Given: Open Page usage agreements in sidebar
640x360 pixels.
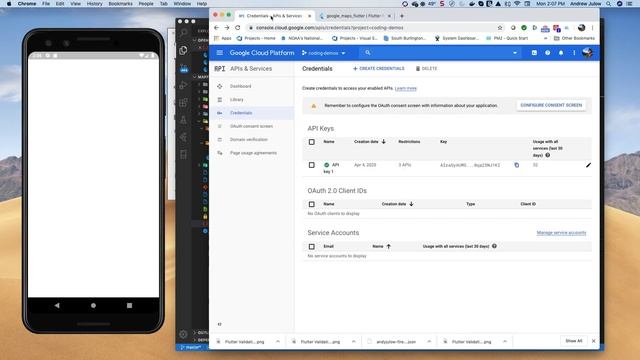Looking at the screenshot, I should click(253, 153).
